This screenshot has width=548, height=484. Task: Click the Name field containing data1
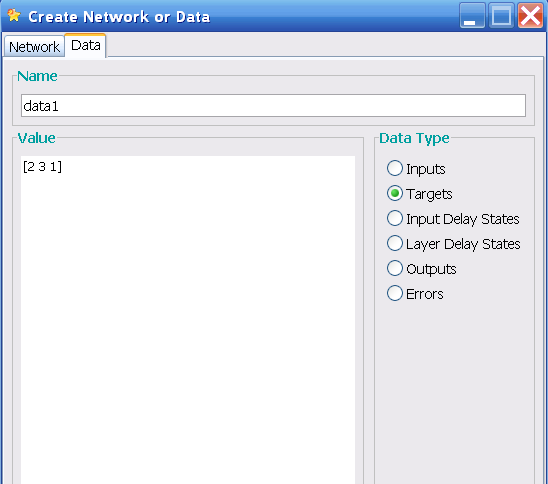(273, 106)
